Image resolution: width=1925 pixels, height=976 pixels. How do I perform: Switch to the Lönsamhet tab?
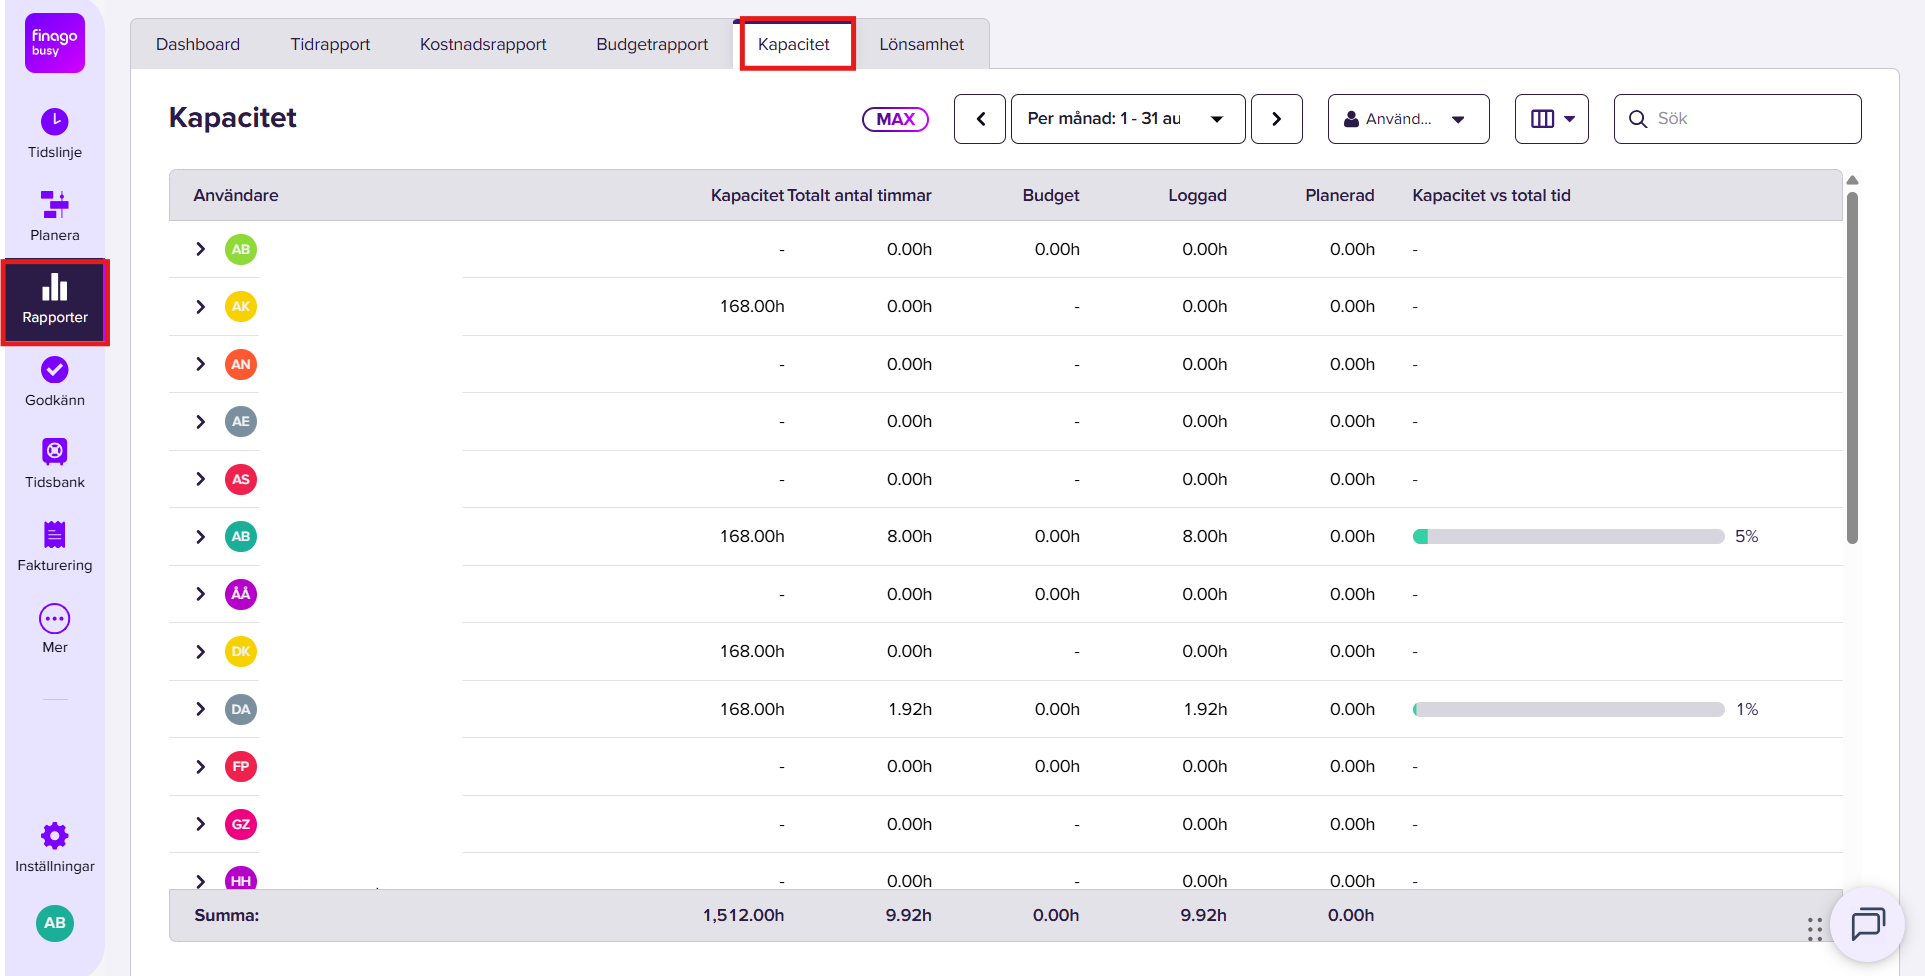tap(922, 44)
